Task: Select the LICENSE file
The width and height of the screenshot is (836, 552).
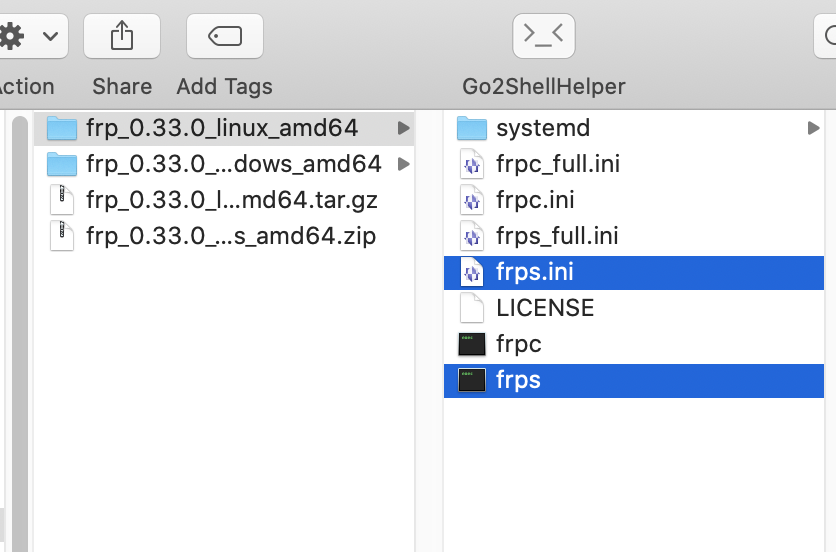Action: tap(544, 308)
